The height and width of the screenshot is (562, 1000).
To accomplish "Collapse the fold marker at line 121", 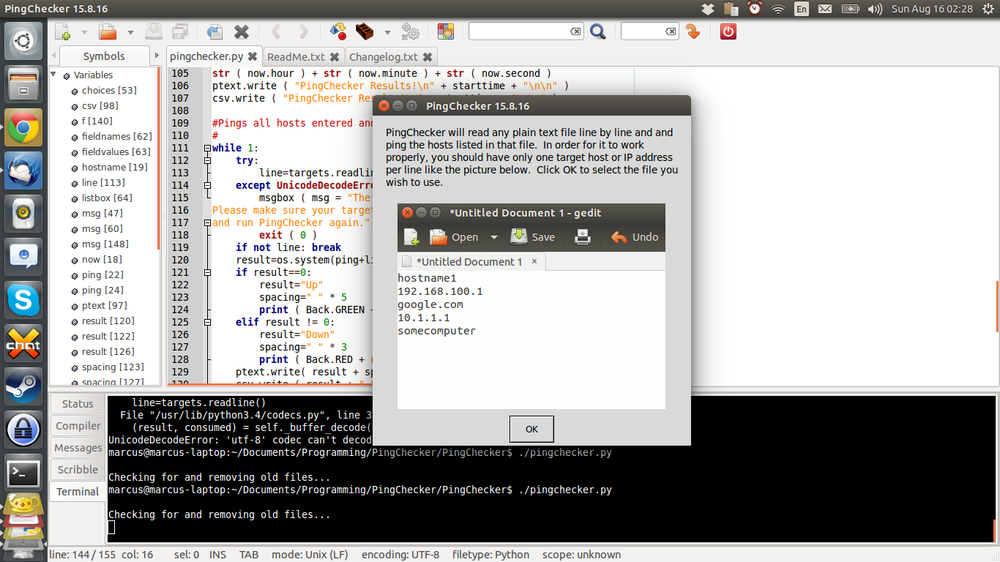I will pos(207,272).
